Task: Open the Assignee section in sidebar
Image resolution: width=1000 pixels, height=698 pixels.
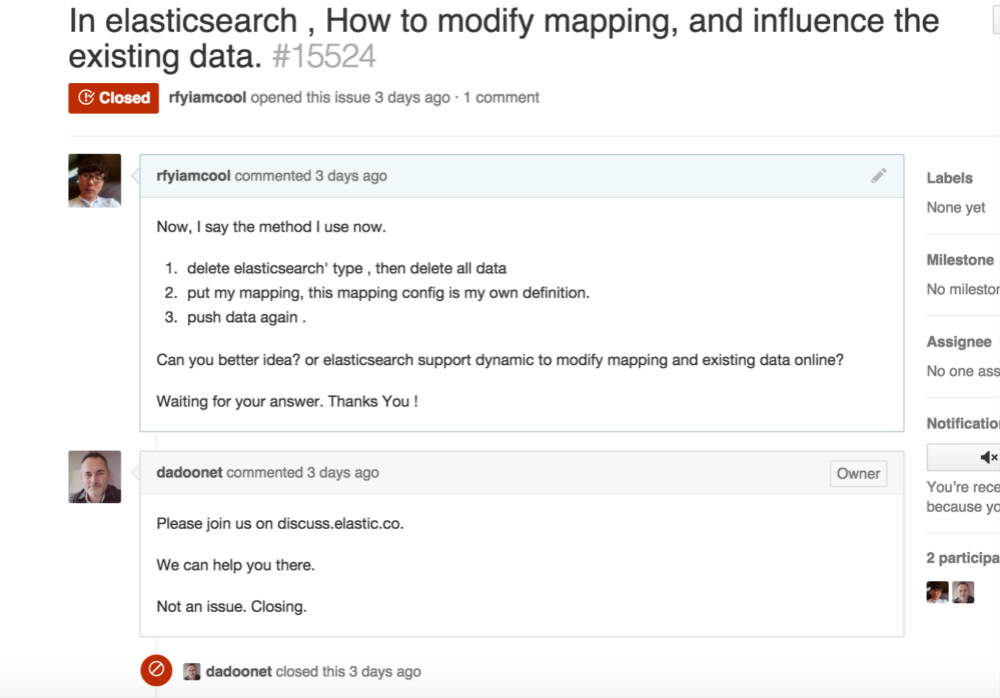Action: (959, 342)
